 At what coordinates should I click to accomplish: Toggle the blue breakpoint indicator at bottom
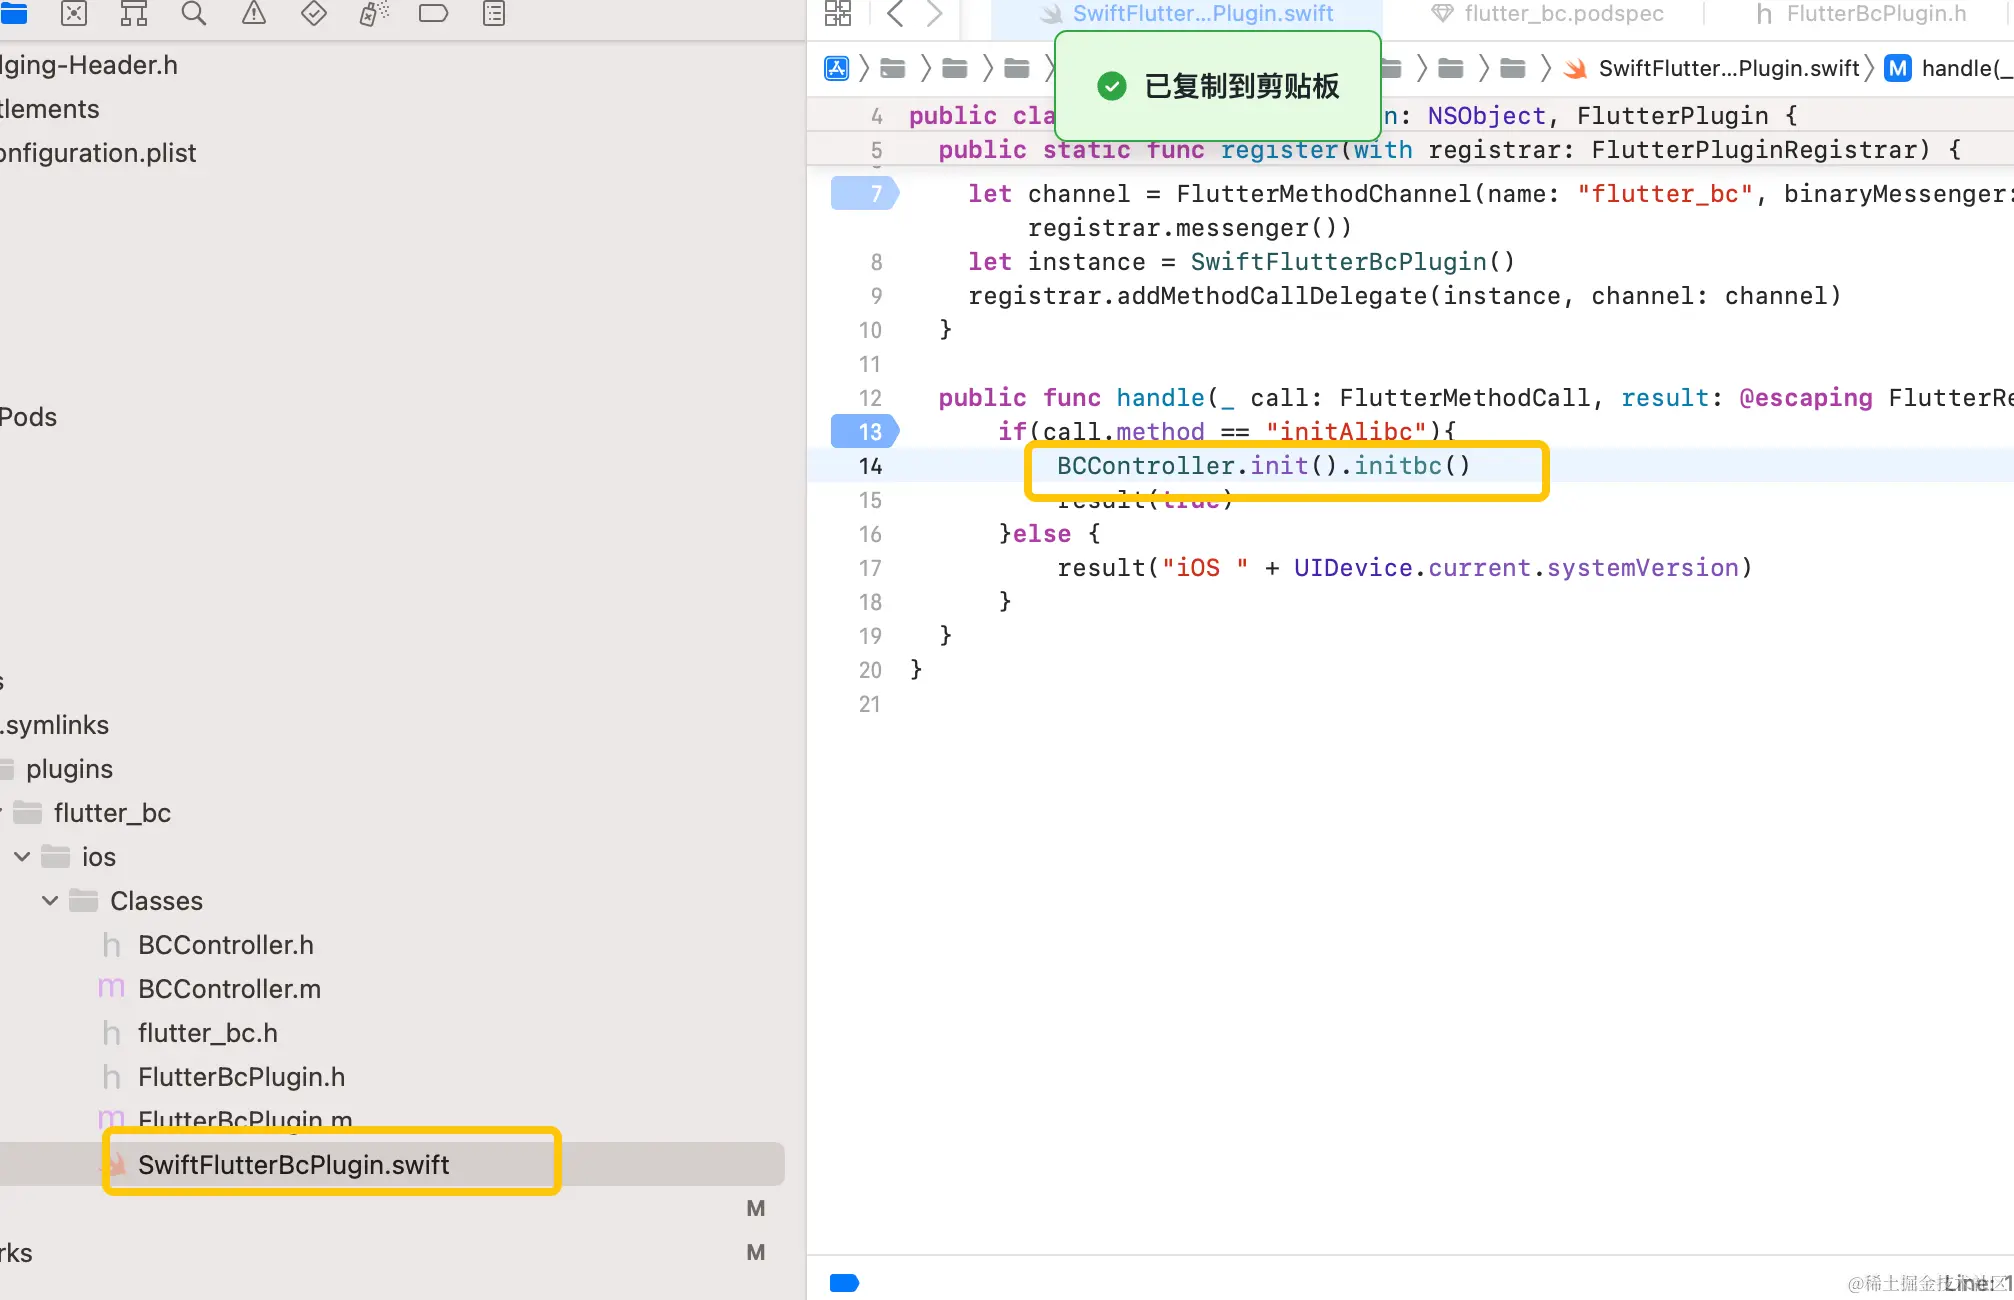coord(845,1283)
